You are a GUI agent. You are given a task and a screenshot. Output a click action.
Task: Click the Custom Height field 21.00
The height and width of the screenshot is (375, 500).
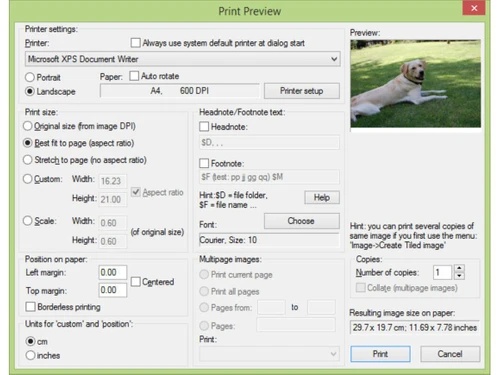pyautogui.click(x=113, y=199)
